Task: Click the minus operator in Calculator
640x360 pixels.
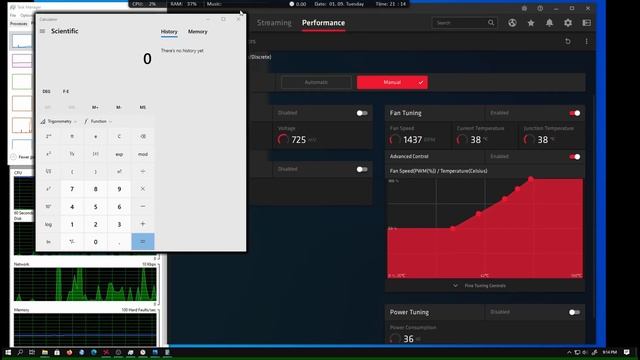Action: click(143, 207)
